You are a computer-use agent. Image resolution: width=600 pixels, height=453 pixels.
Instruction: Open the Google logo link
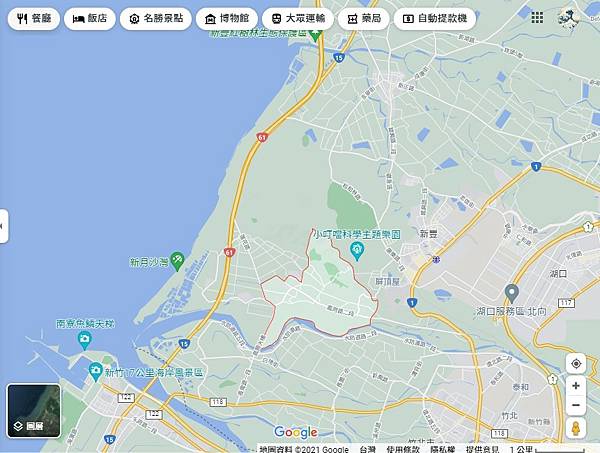[296, 432]
